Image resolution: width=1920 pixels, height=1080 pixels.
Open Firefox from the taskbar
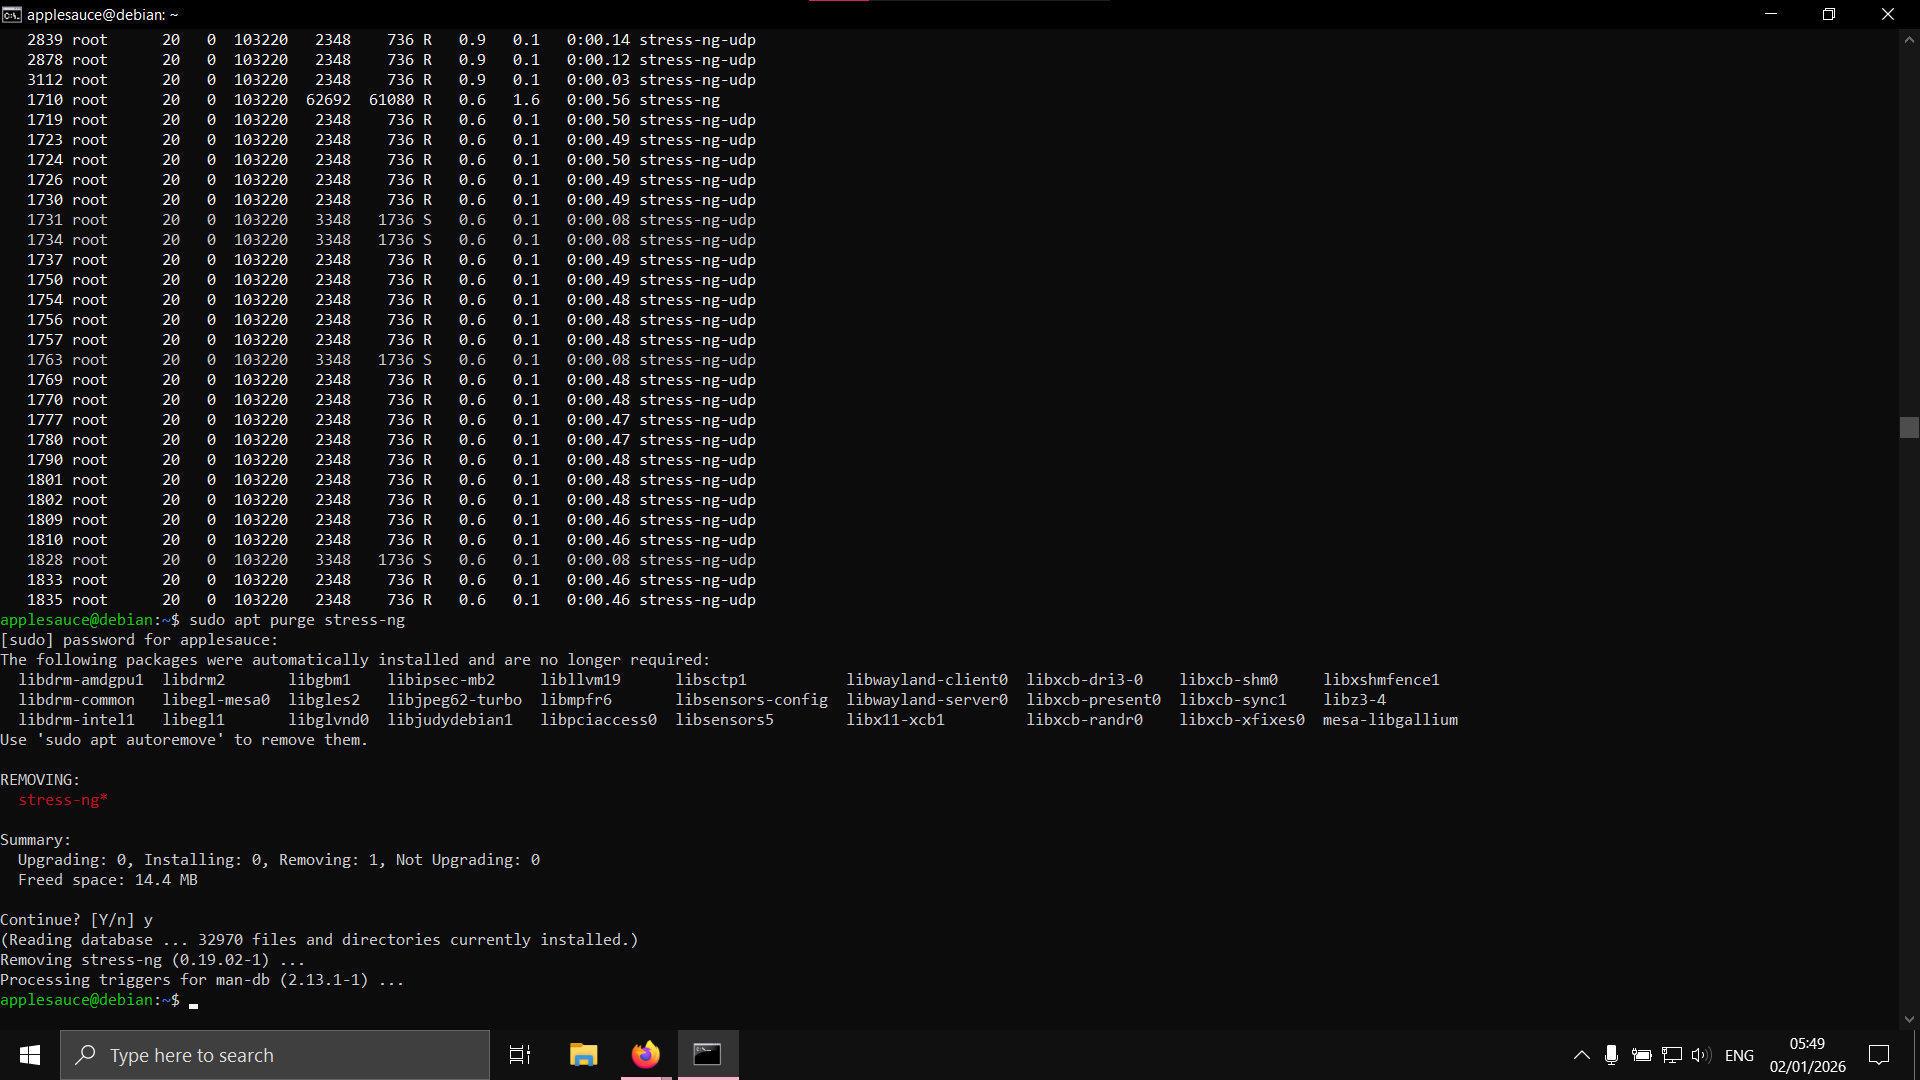click(646, 1055)
